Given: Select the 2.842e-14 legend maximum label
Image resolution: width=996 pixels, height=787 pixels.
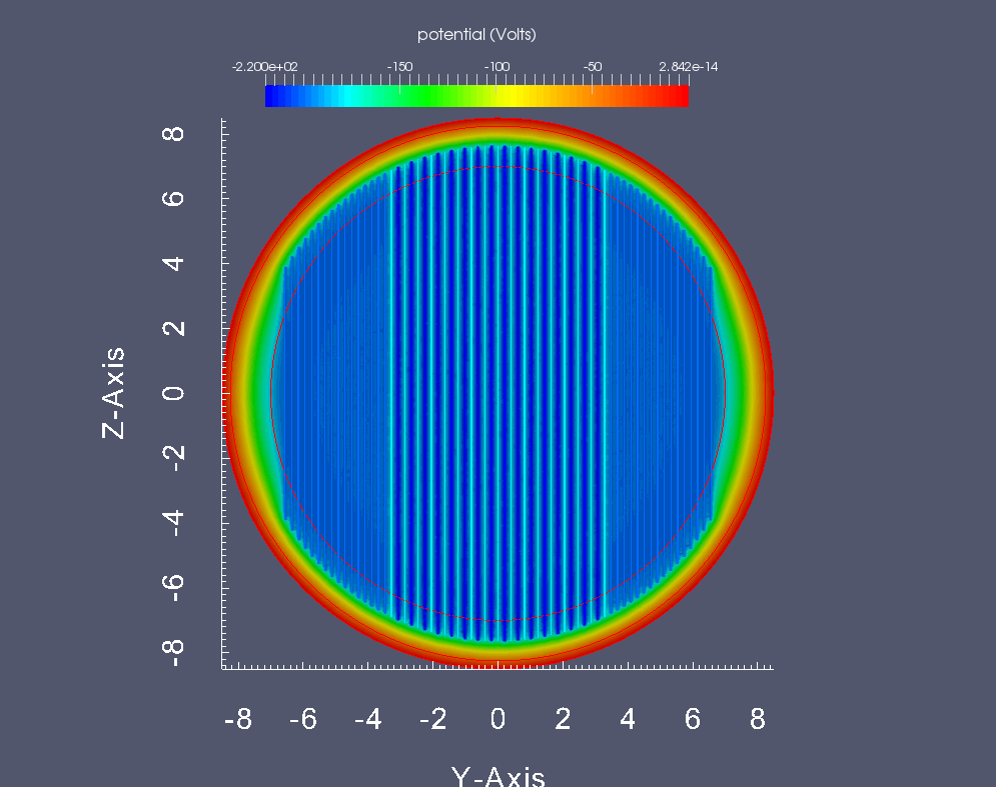Looking at the screenshot, I should (688, 66).
